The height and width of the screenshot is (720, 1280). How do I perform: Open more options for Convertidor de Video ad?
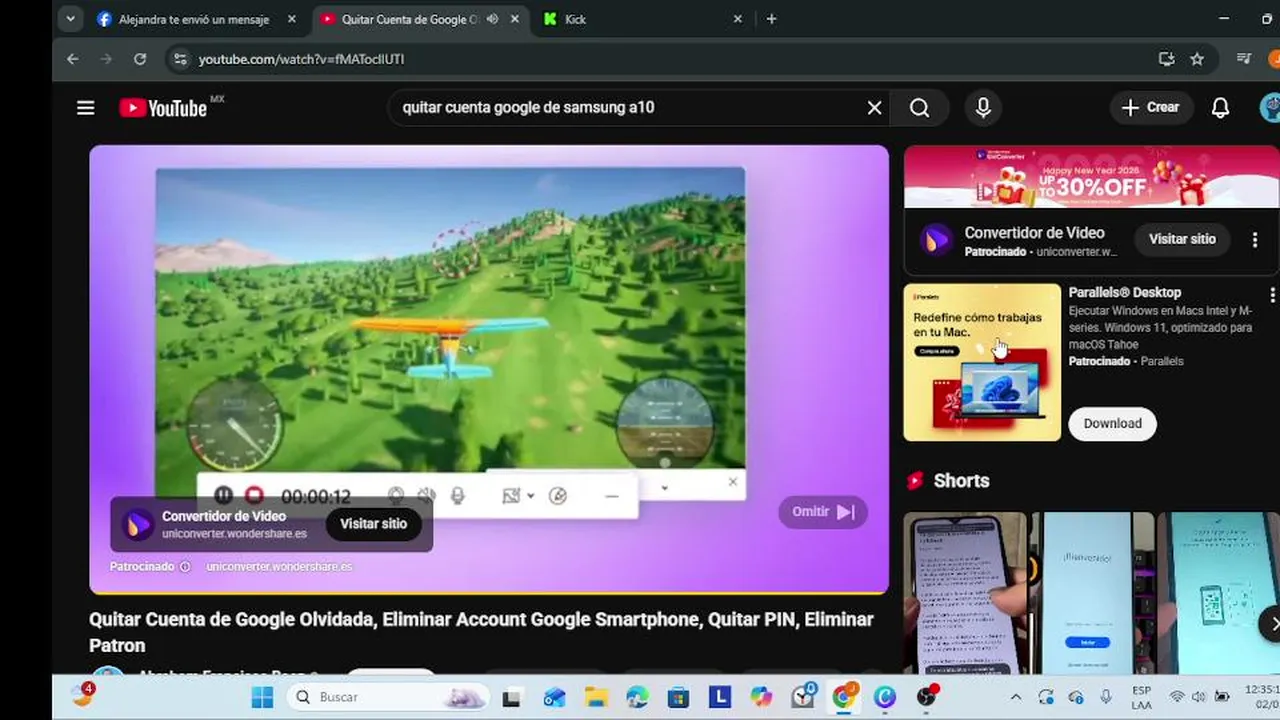pos(1254,240)
